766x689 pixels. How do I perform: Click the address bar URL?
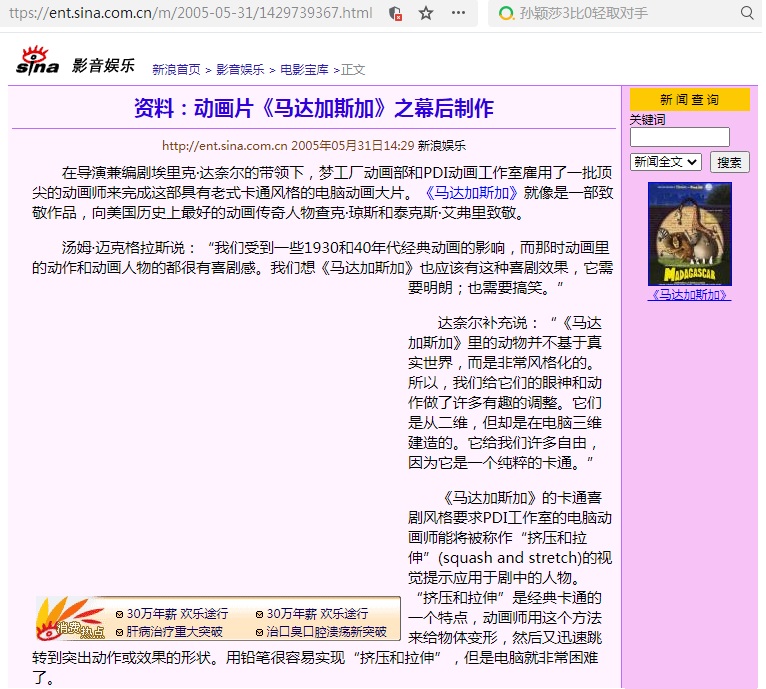[x=191, y=13]
